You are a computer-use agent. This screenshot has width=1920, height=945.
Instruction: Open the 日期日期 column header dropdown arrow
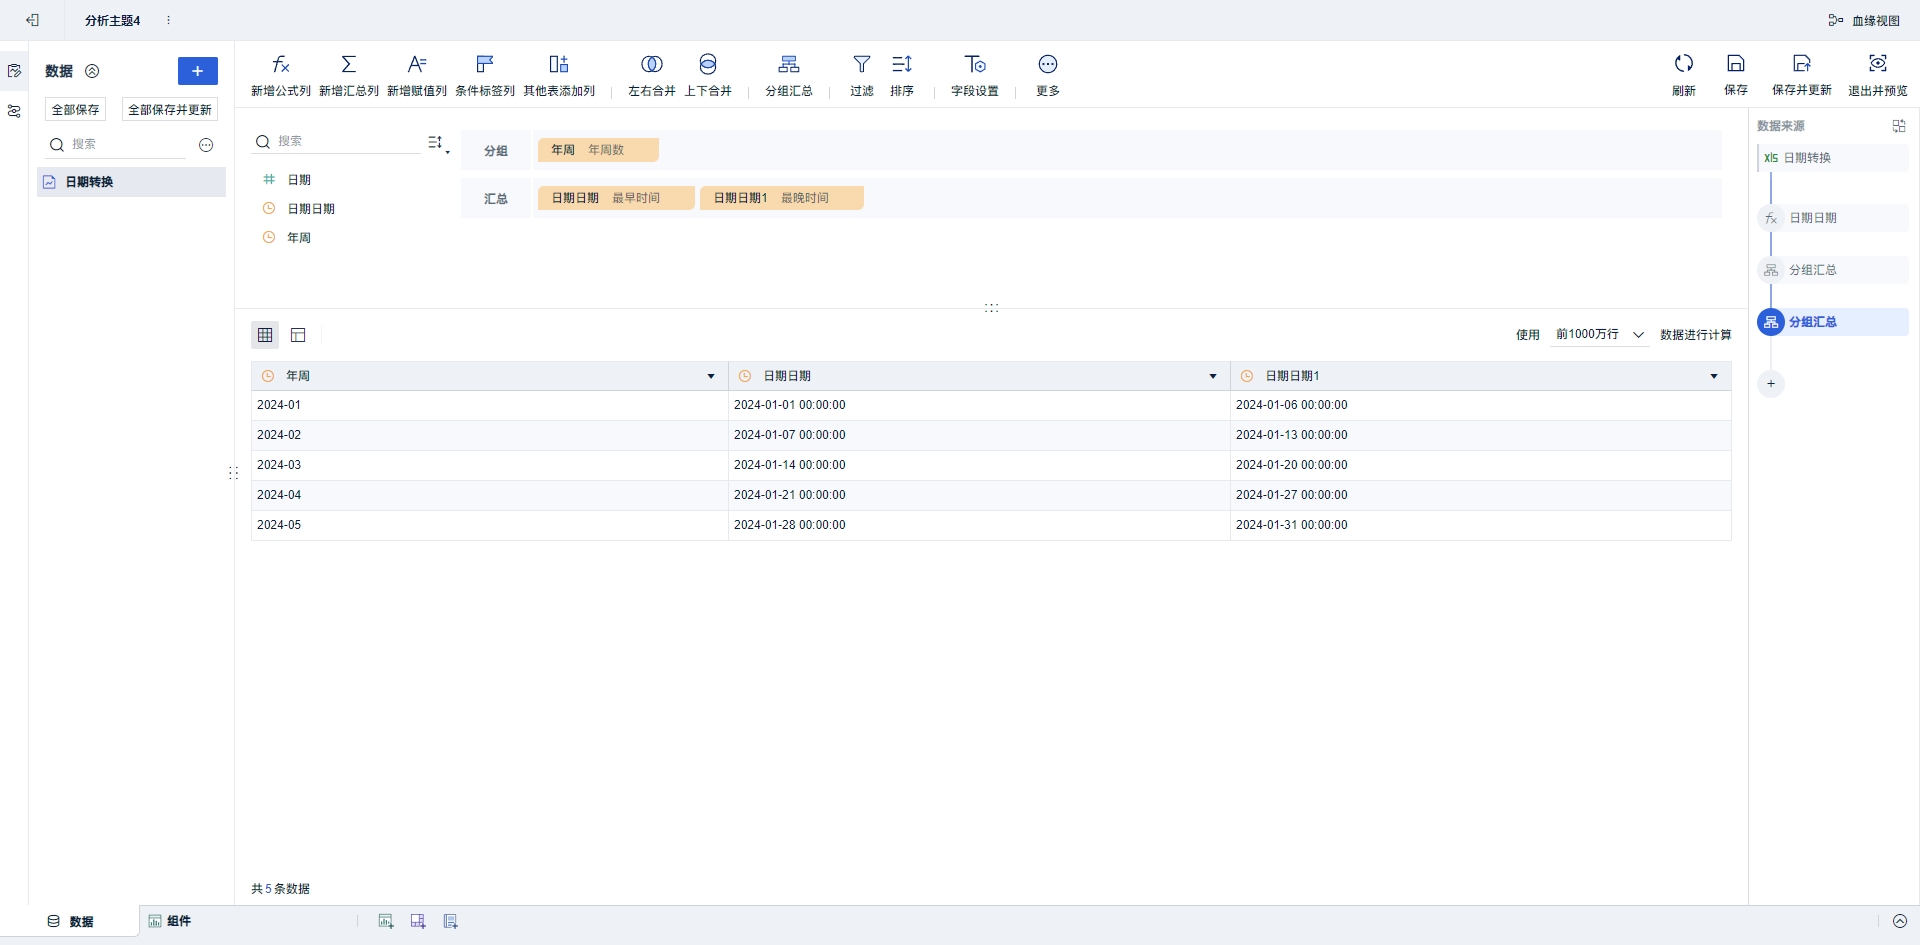[x=1213, y=376]
